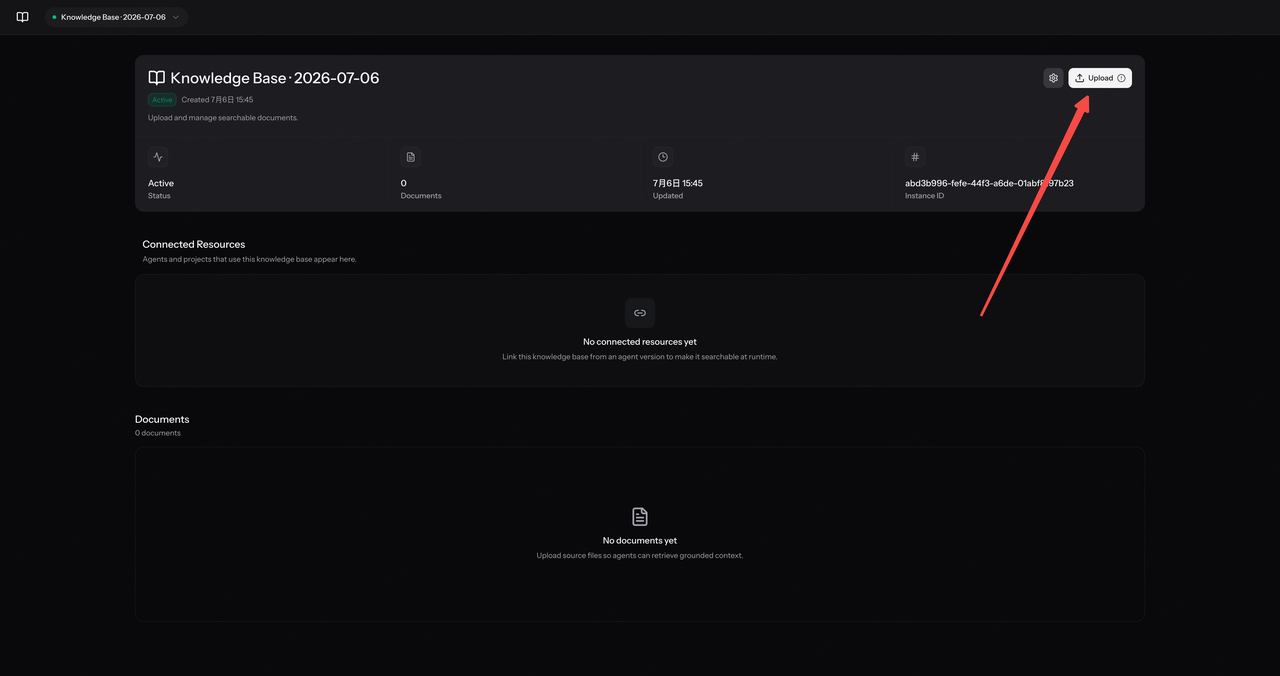Click the book icon in the top bar
Viewport: 1280px width, 676px height.
click(x=22, y=17)
